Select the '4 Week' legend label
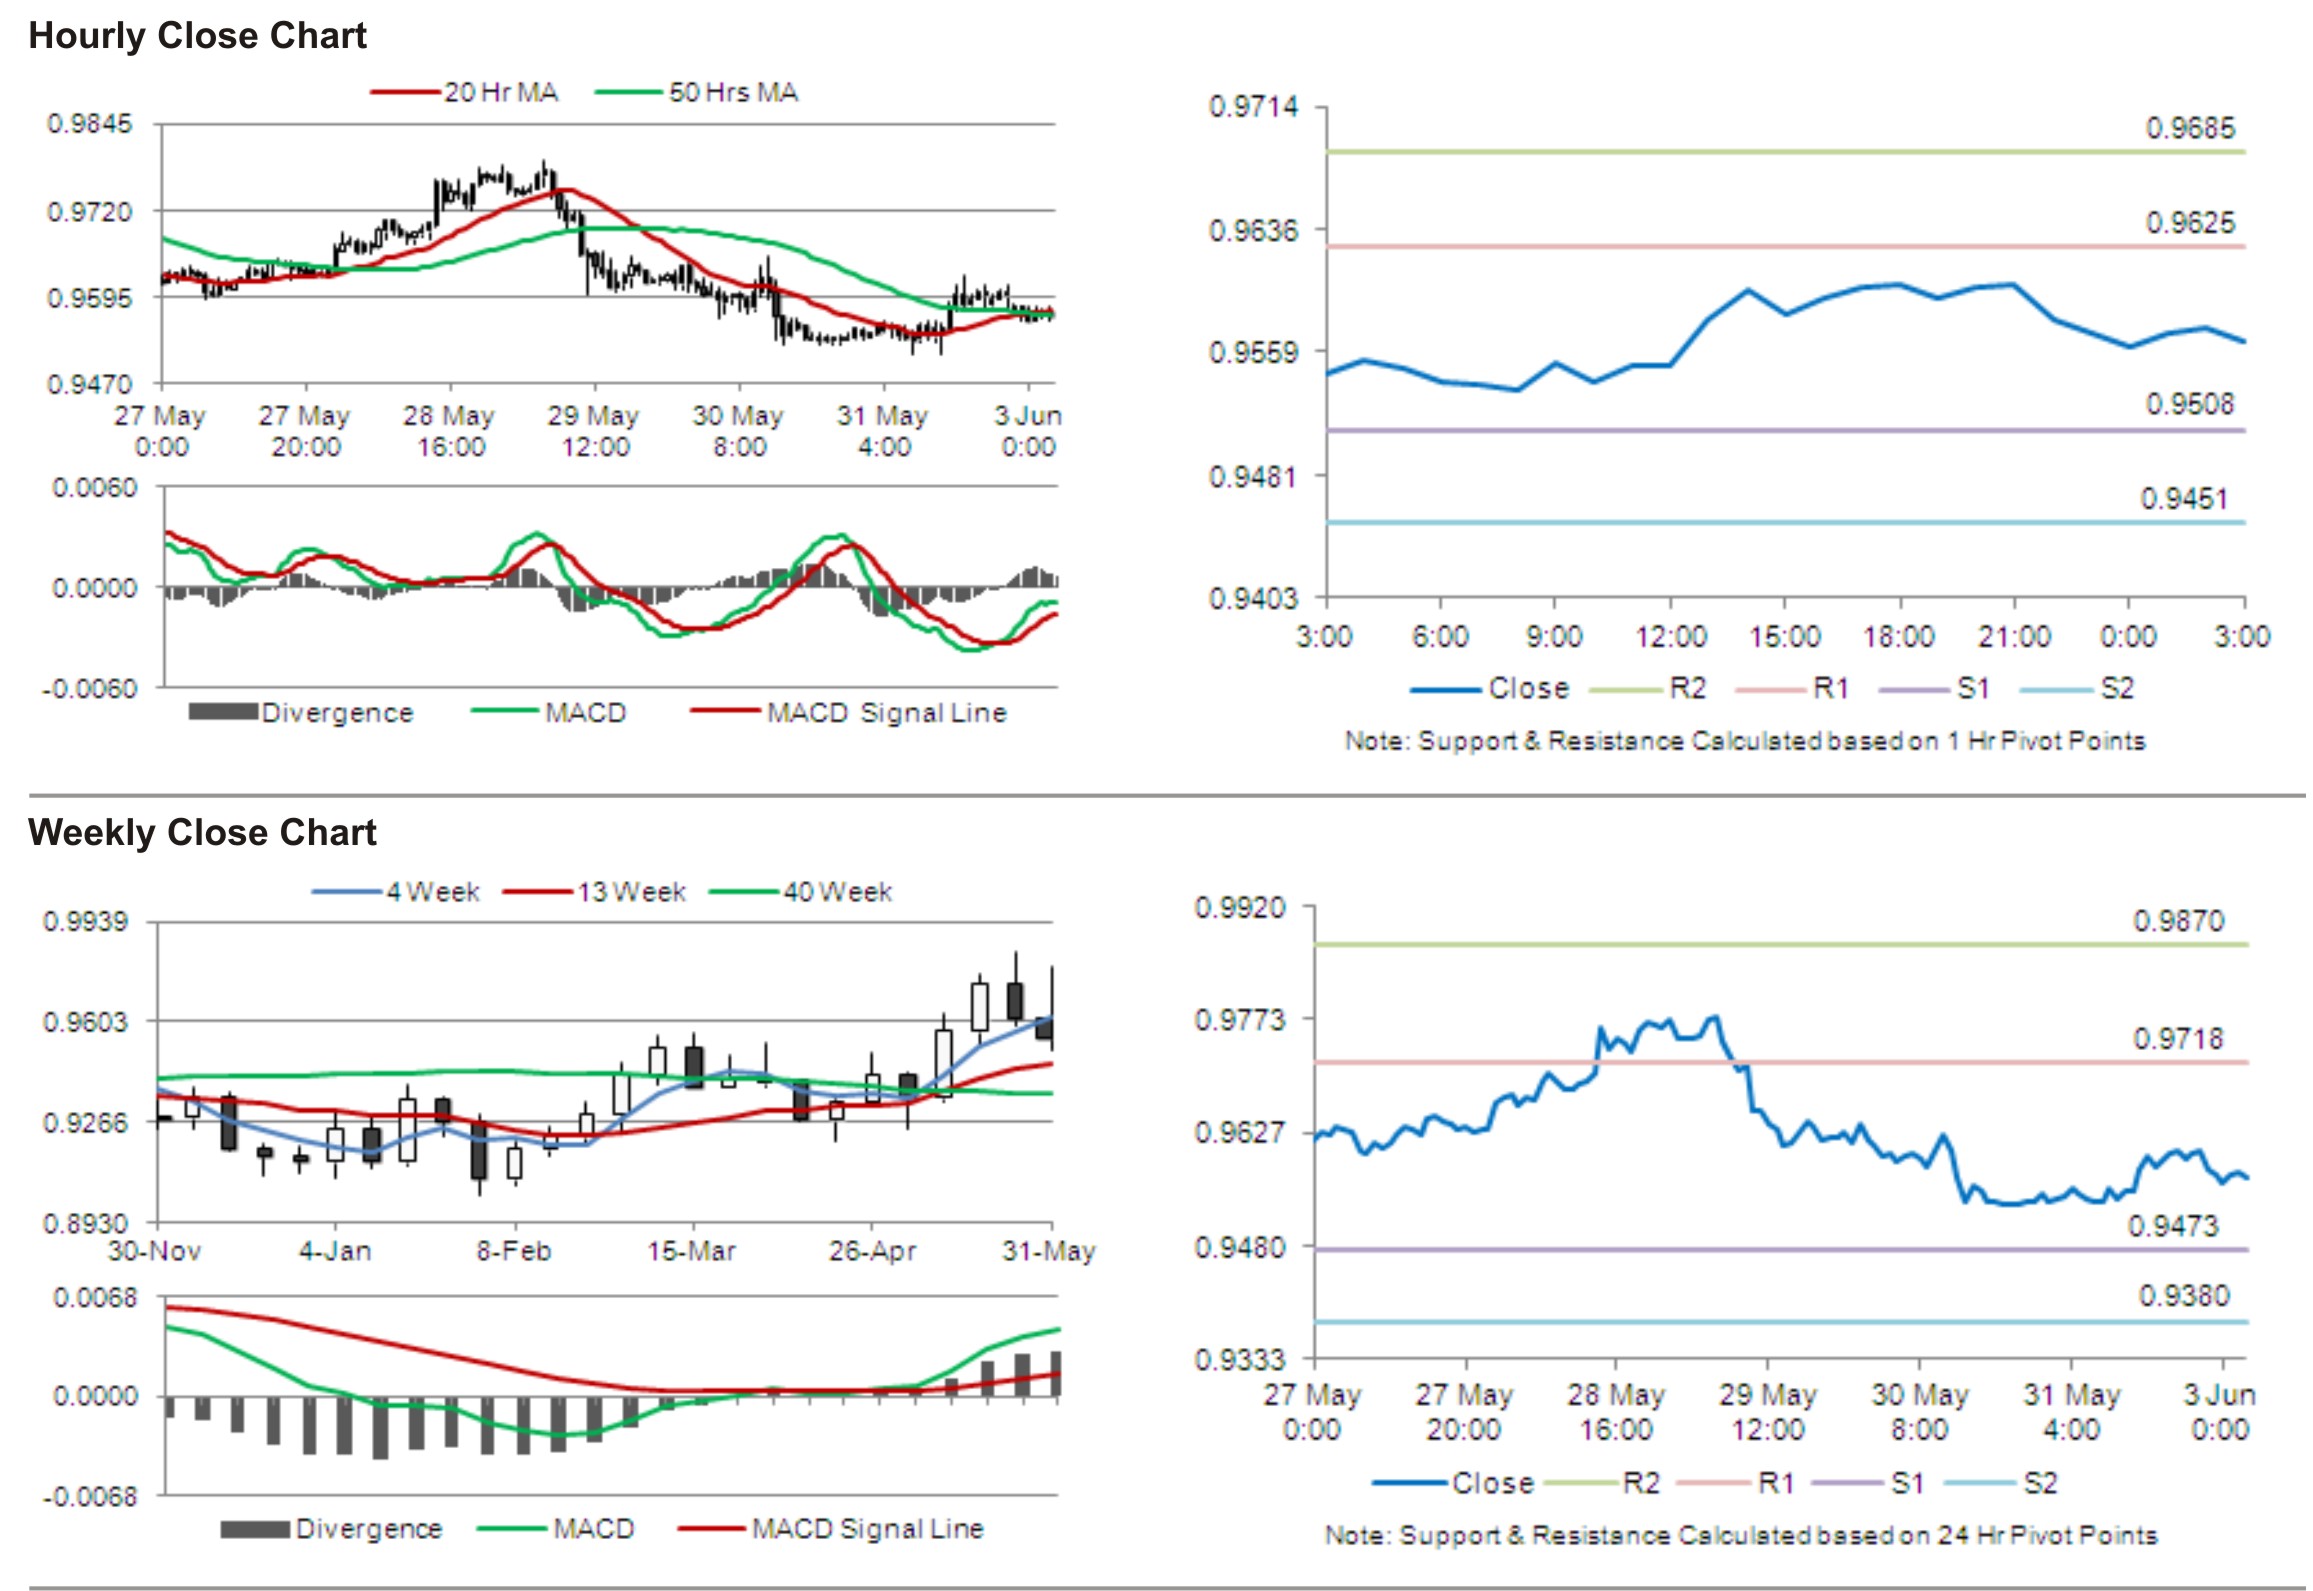 433,892
